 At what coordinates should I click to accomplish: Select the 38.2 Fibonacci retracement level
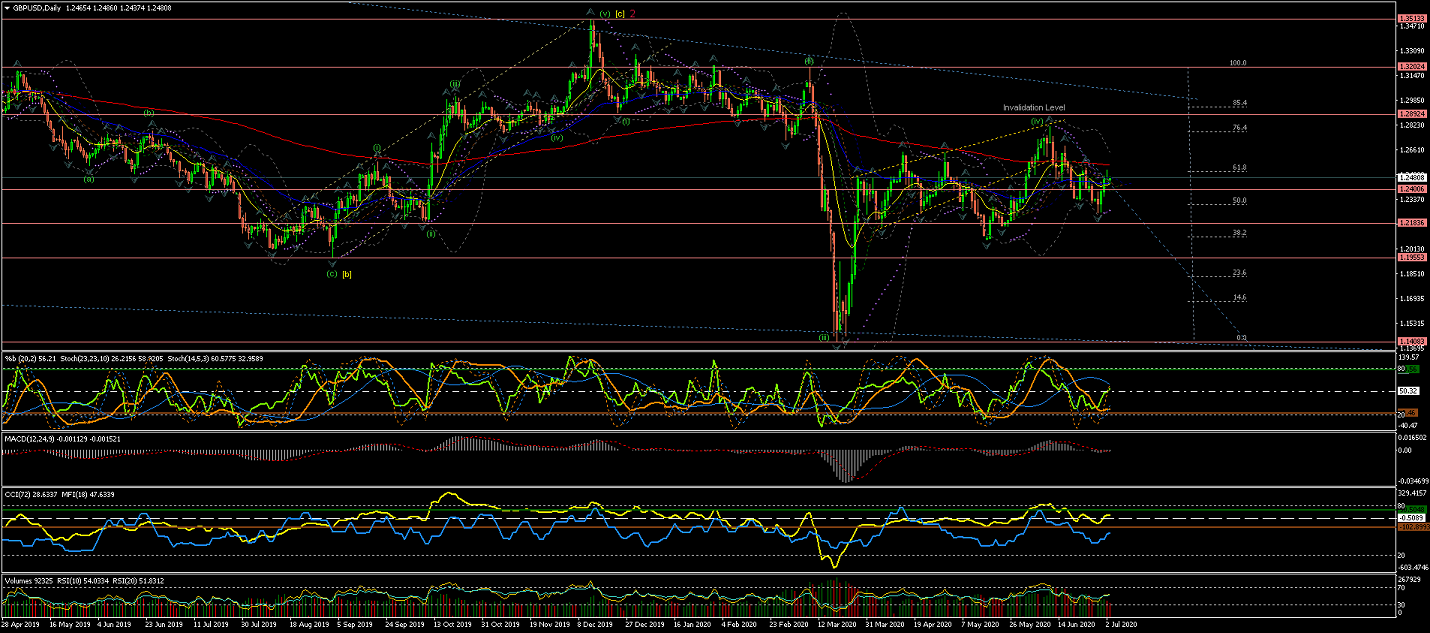pyautogui.click(x=1239, y=232)
